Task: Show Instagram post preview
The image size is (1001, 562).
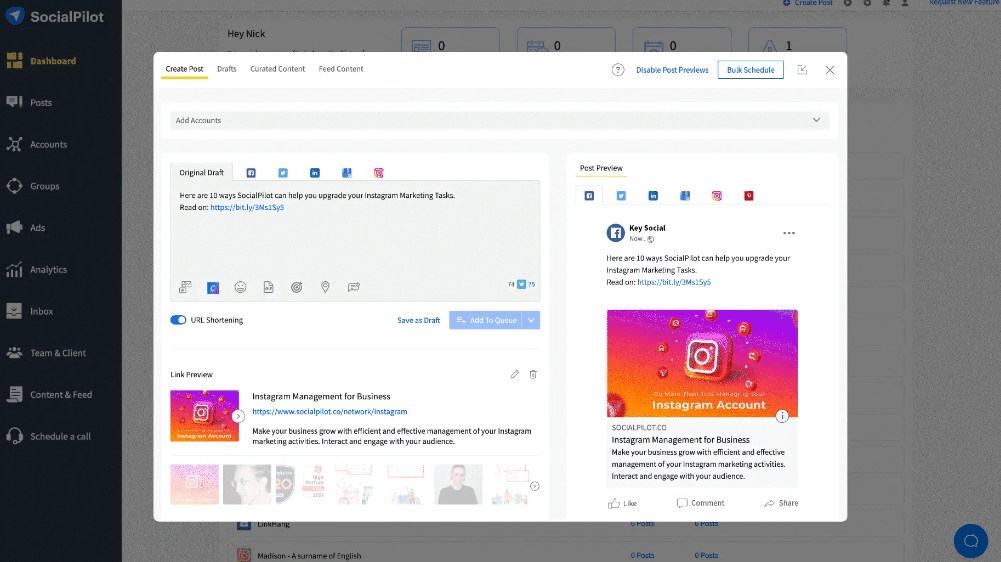Action: tap(717, 196)
